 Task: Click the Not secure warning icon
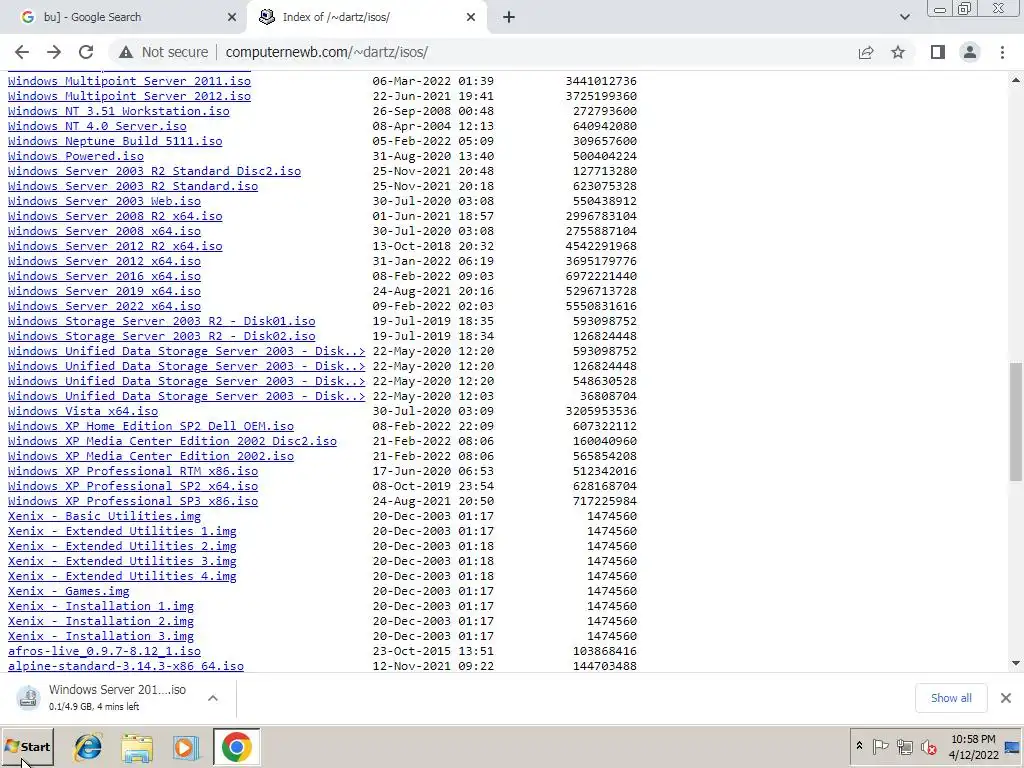pos(126,52)
